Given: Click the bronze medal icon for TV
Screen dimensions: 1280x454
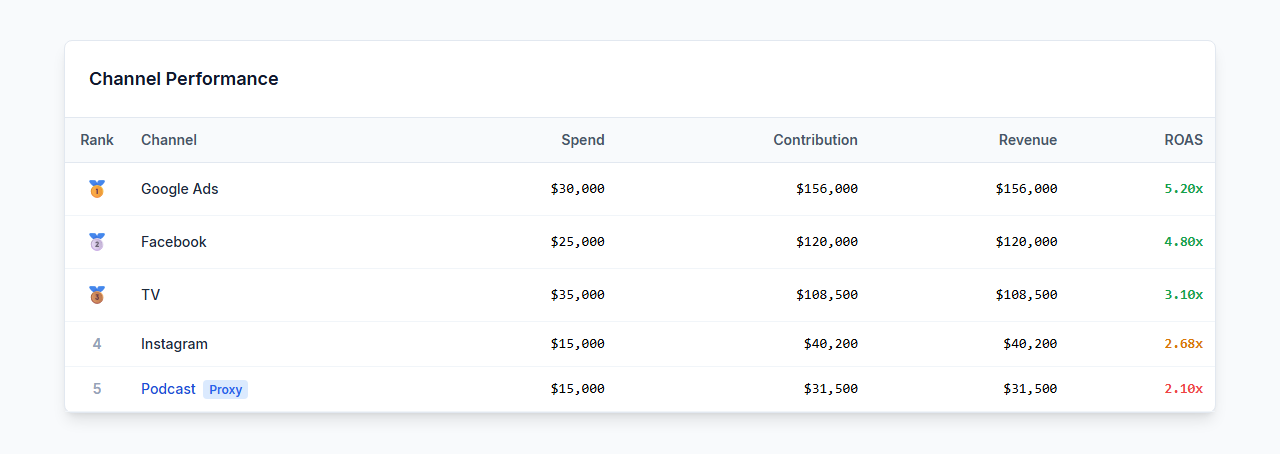Looking at the screenshot, I should tap(97, 295).
